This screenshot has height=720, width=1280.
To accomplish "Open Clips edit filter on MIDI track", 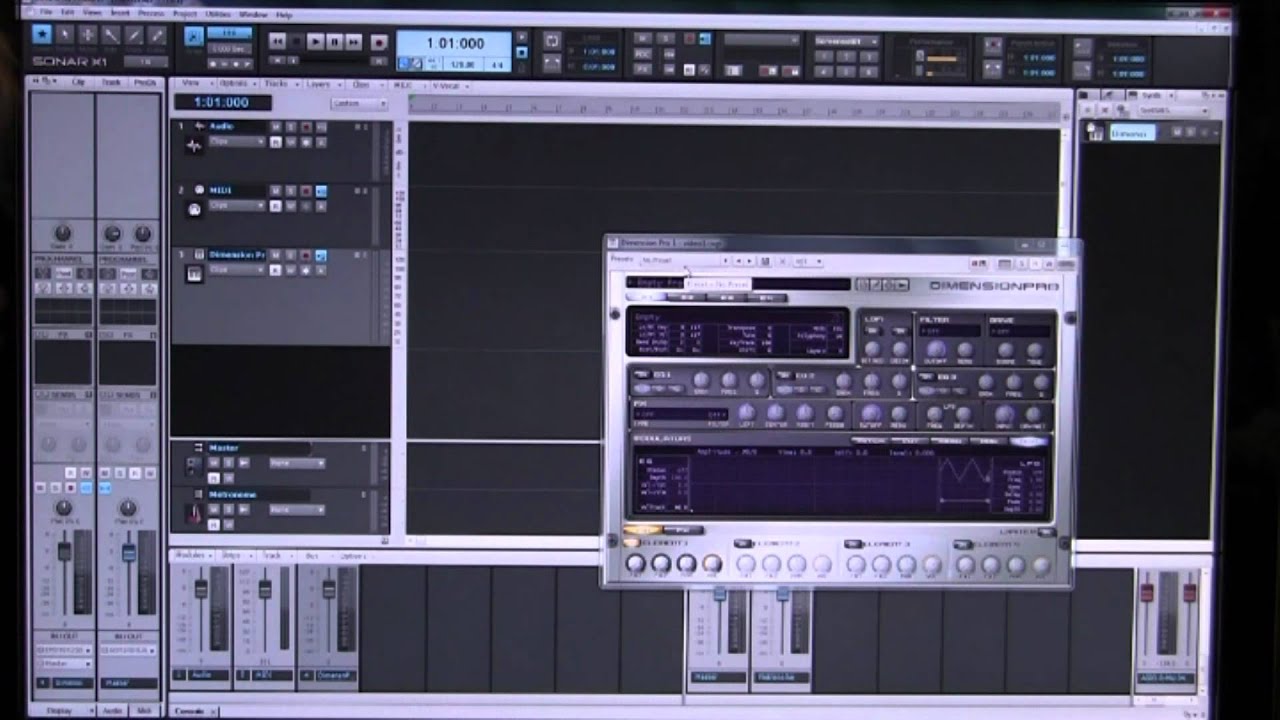I will click(x=237, y=205).
